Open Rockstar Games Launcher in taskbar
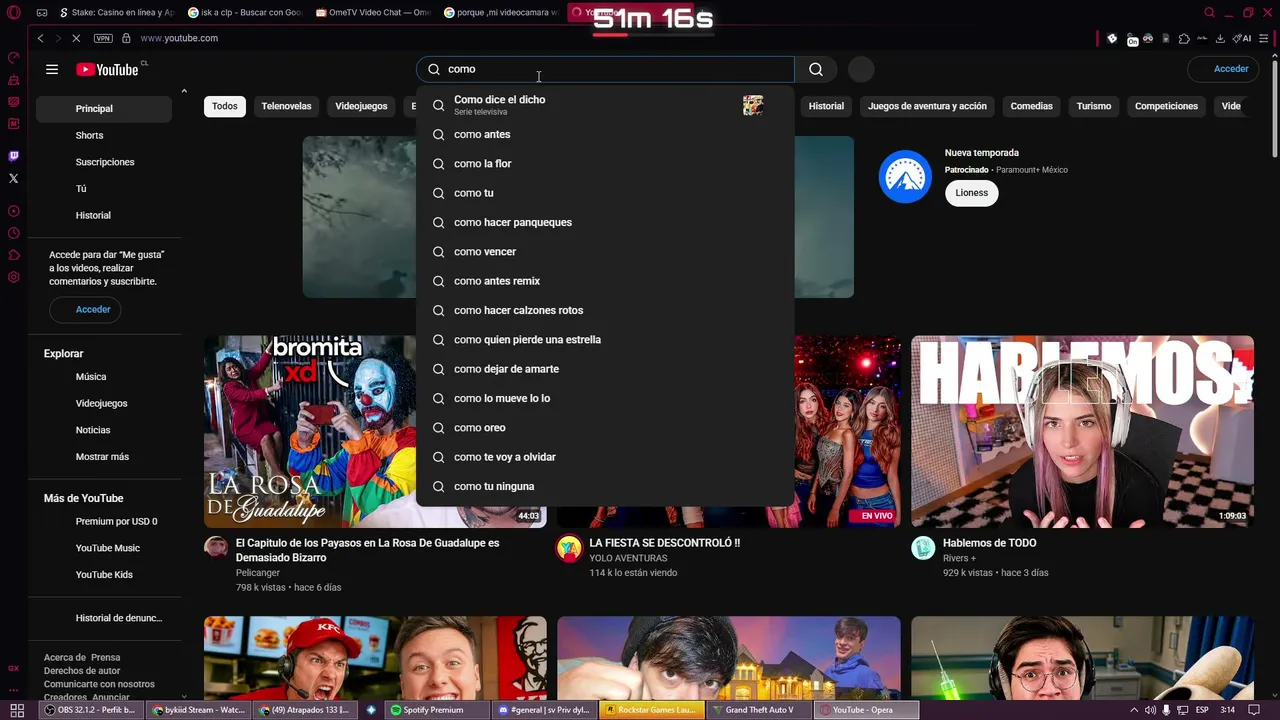Viewport: 1280px width, 720px height. pos(651,710)
